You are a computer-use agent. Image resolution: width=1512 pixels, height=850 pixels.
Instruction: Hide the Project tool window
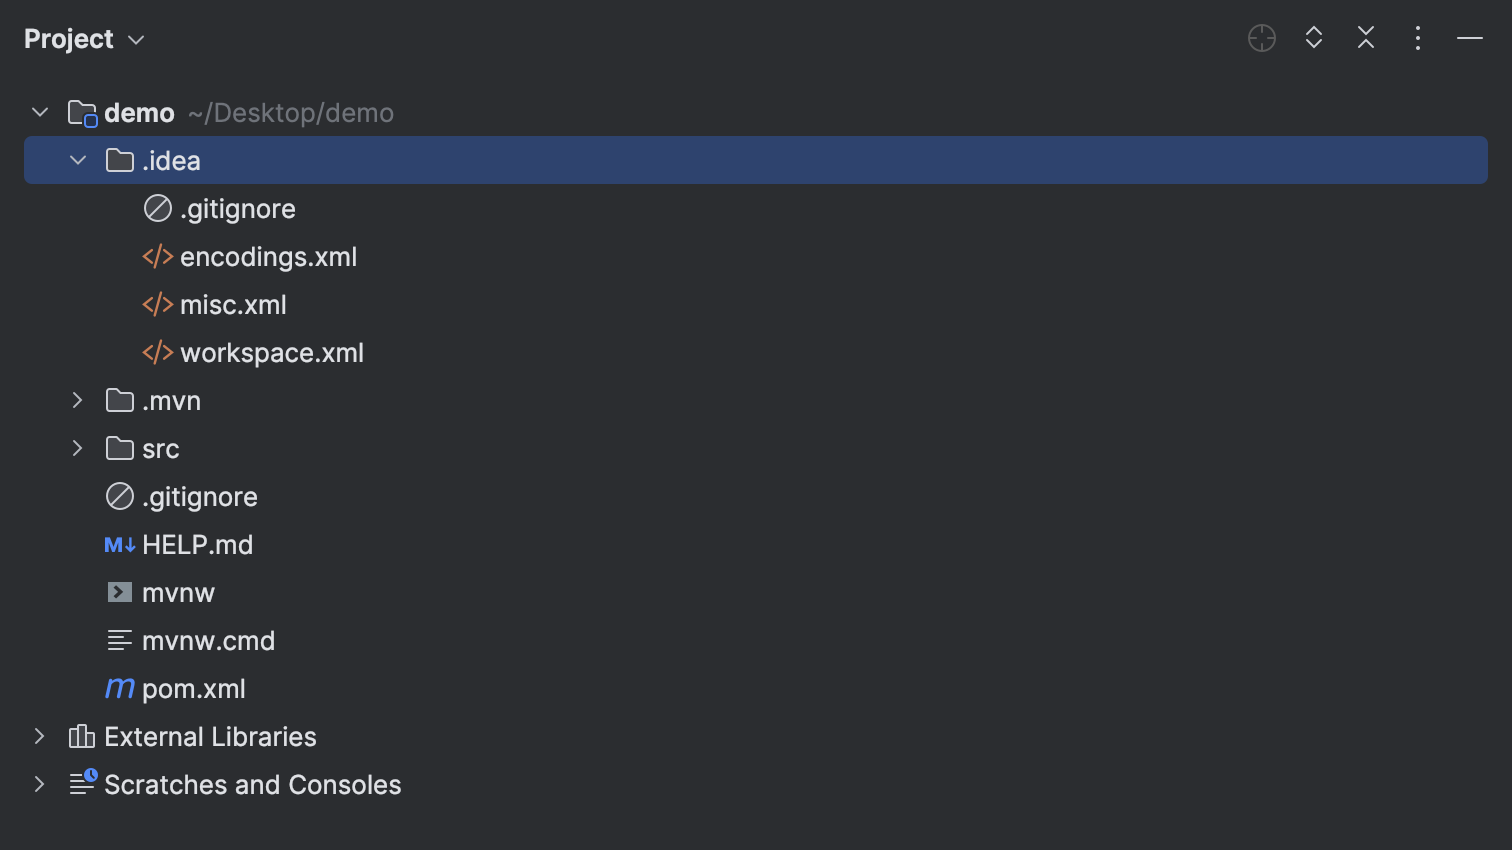click(1470, 39)
